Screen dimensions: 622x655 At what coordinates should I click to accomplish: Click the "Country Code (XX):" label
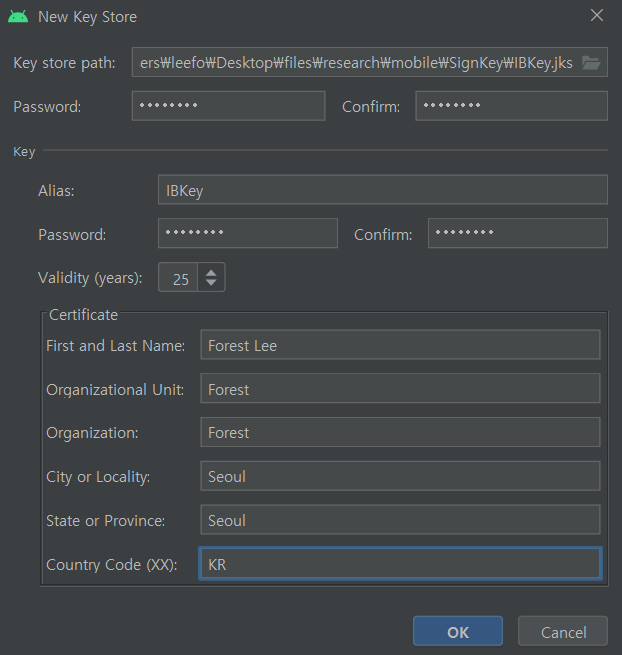pyautogui.click(x=112, y=565)
